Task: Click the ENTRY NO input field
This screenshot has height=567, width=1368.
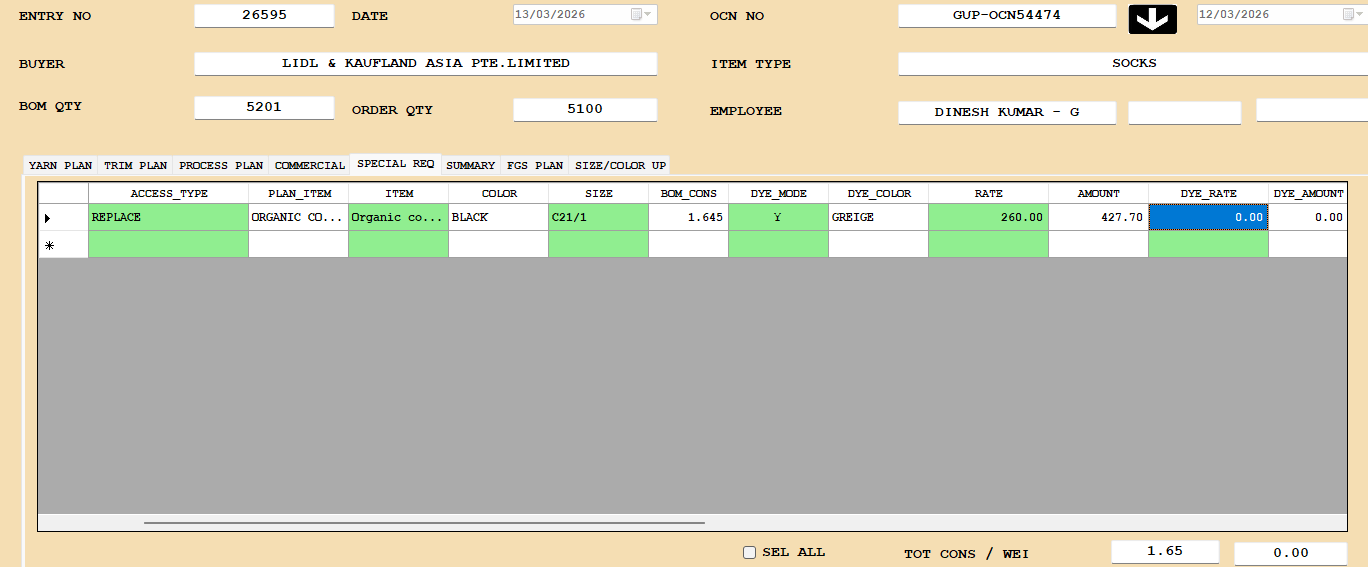Action: click(264, 16)
